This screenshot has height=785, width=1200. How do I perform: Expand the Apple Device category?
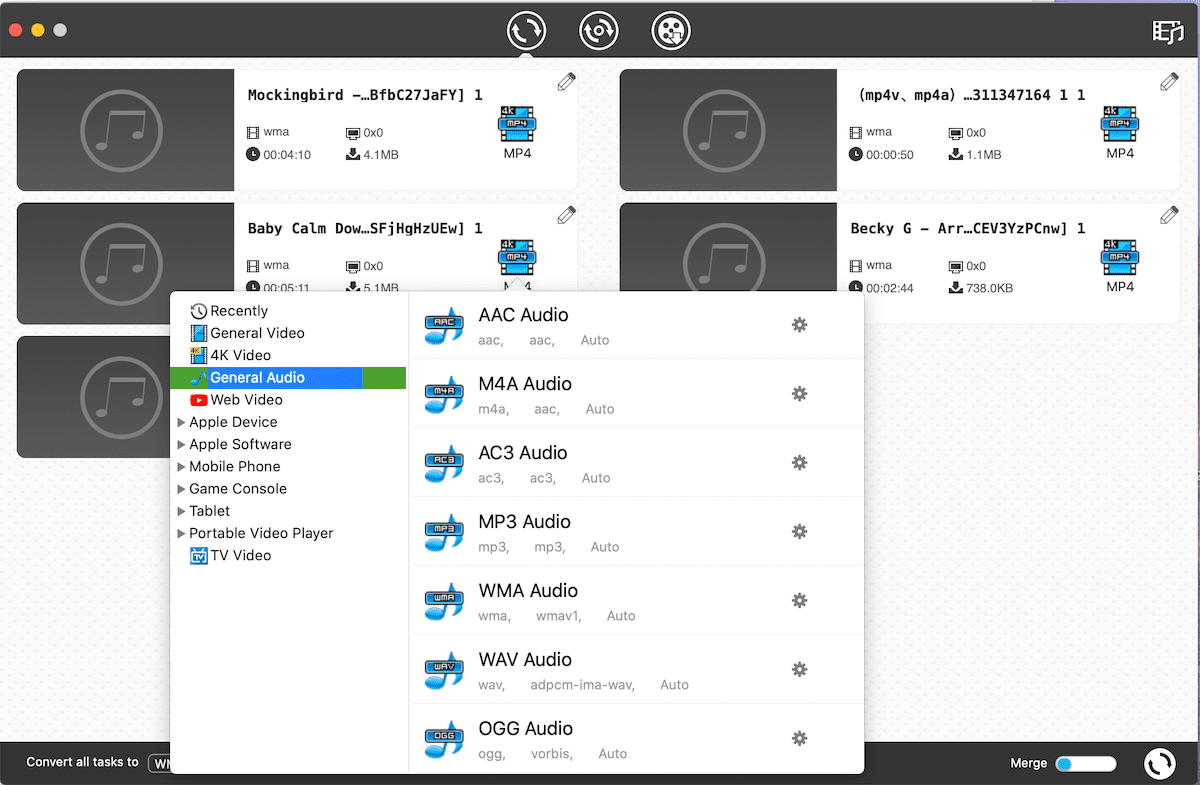tap(181, 422)
